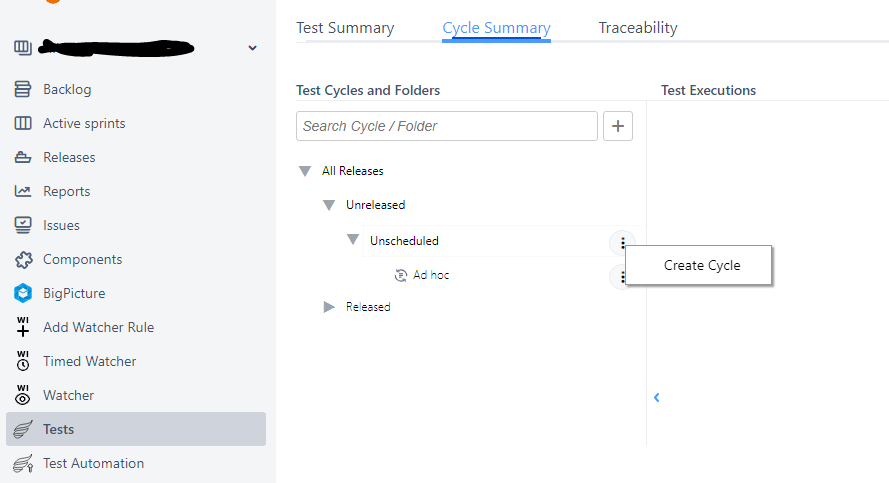Choose Create Cycle from the context menu
Viewport: 889px width, 483px height.
pyautogui.click(x=702, y=265)
